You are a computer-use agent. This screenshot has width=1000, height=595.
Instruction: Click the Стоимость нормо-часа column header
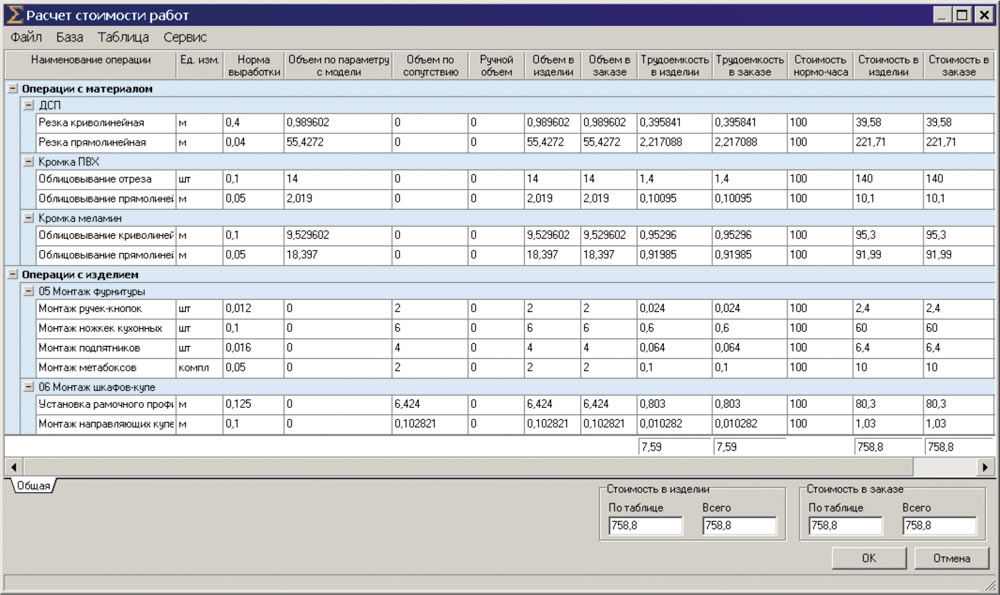tap(820, 65)
